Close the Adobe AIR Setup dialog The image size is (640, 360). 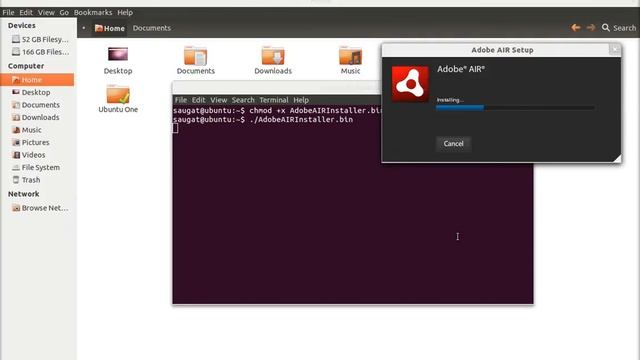[615, 50]
